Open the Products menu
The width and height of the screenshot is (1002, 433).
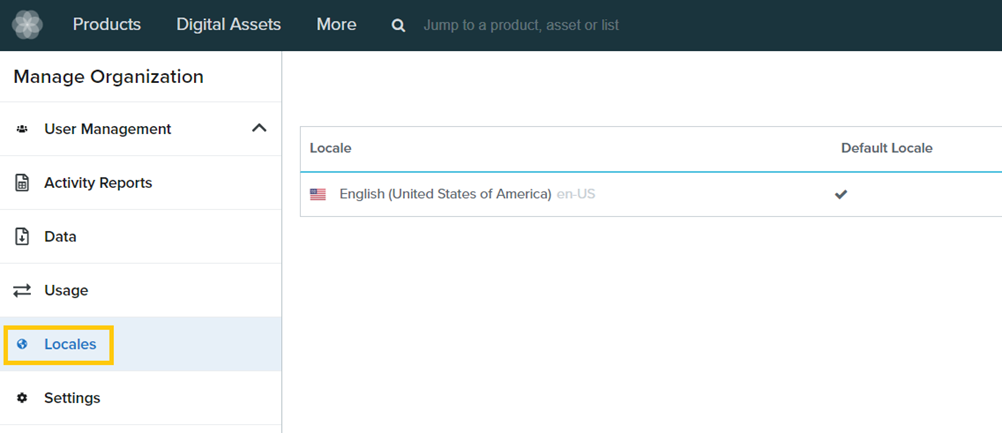(107, 25)
